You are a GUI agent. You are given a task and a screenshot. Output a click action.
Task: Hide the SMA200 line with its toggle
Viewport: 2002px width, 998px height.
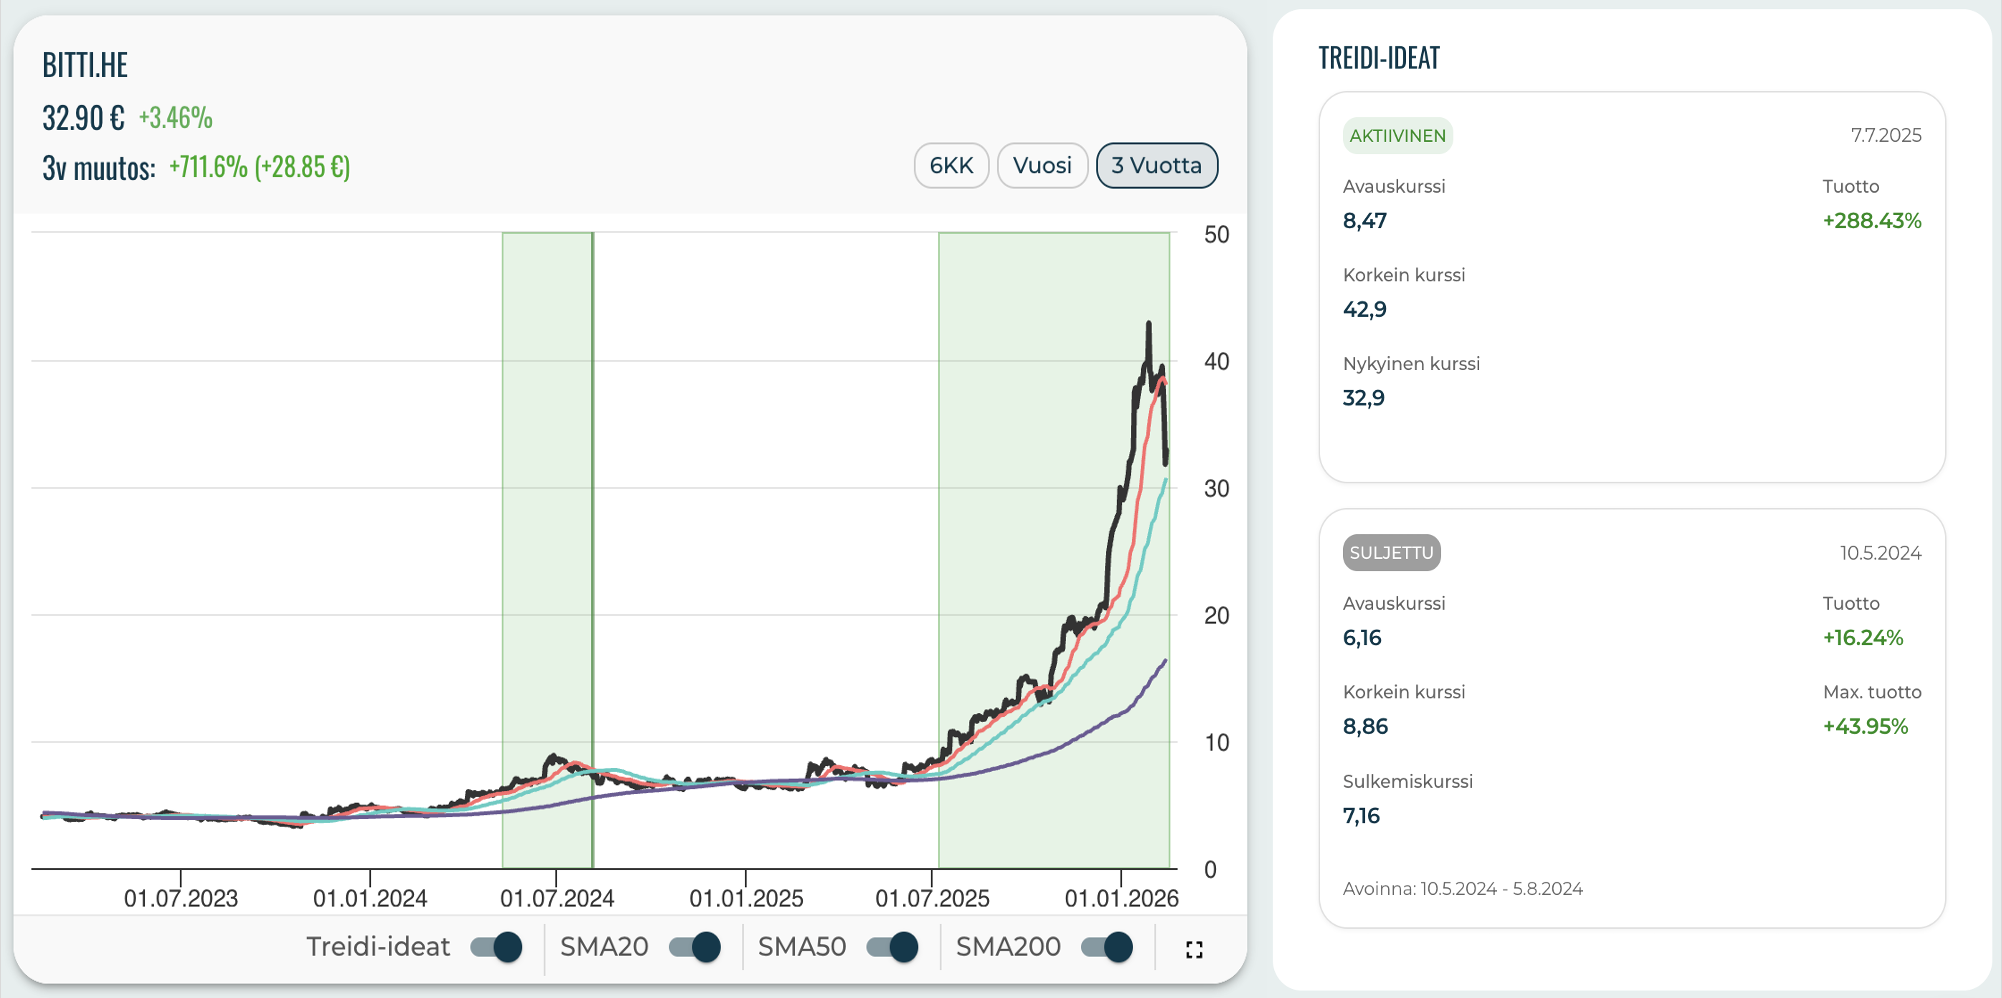point(1107,947)
